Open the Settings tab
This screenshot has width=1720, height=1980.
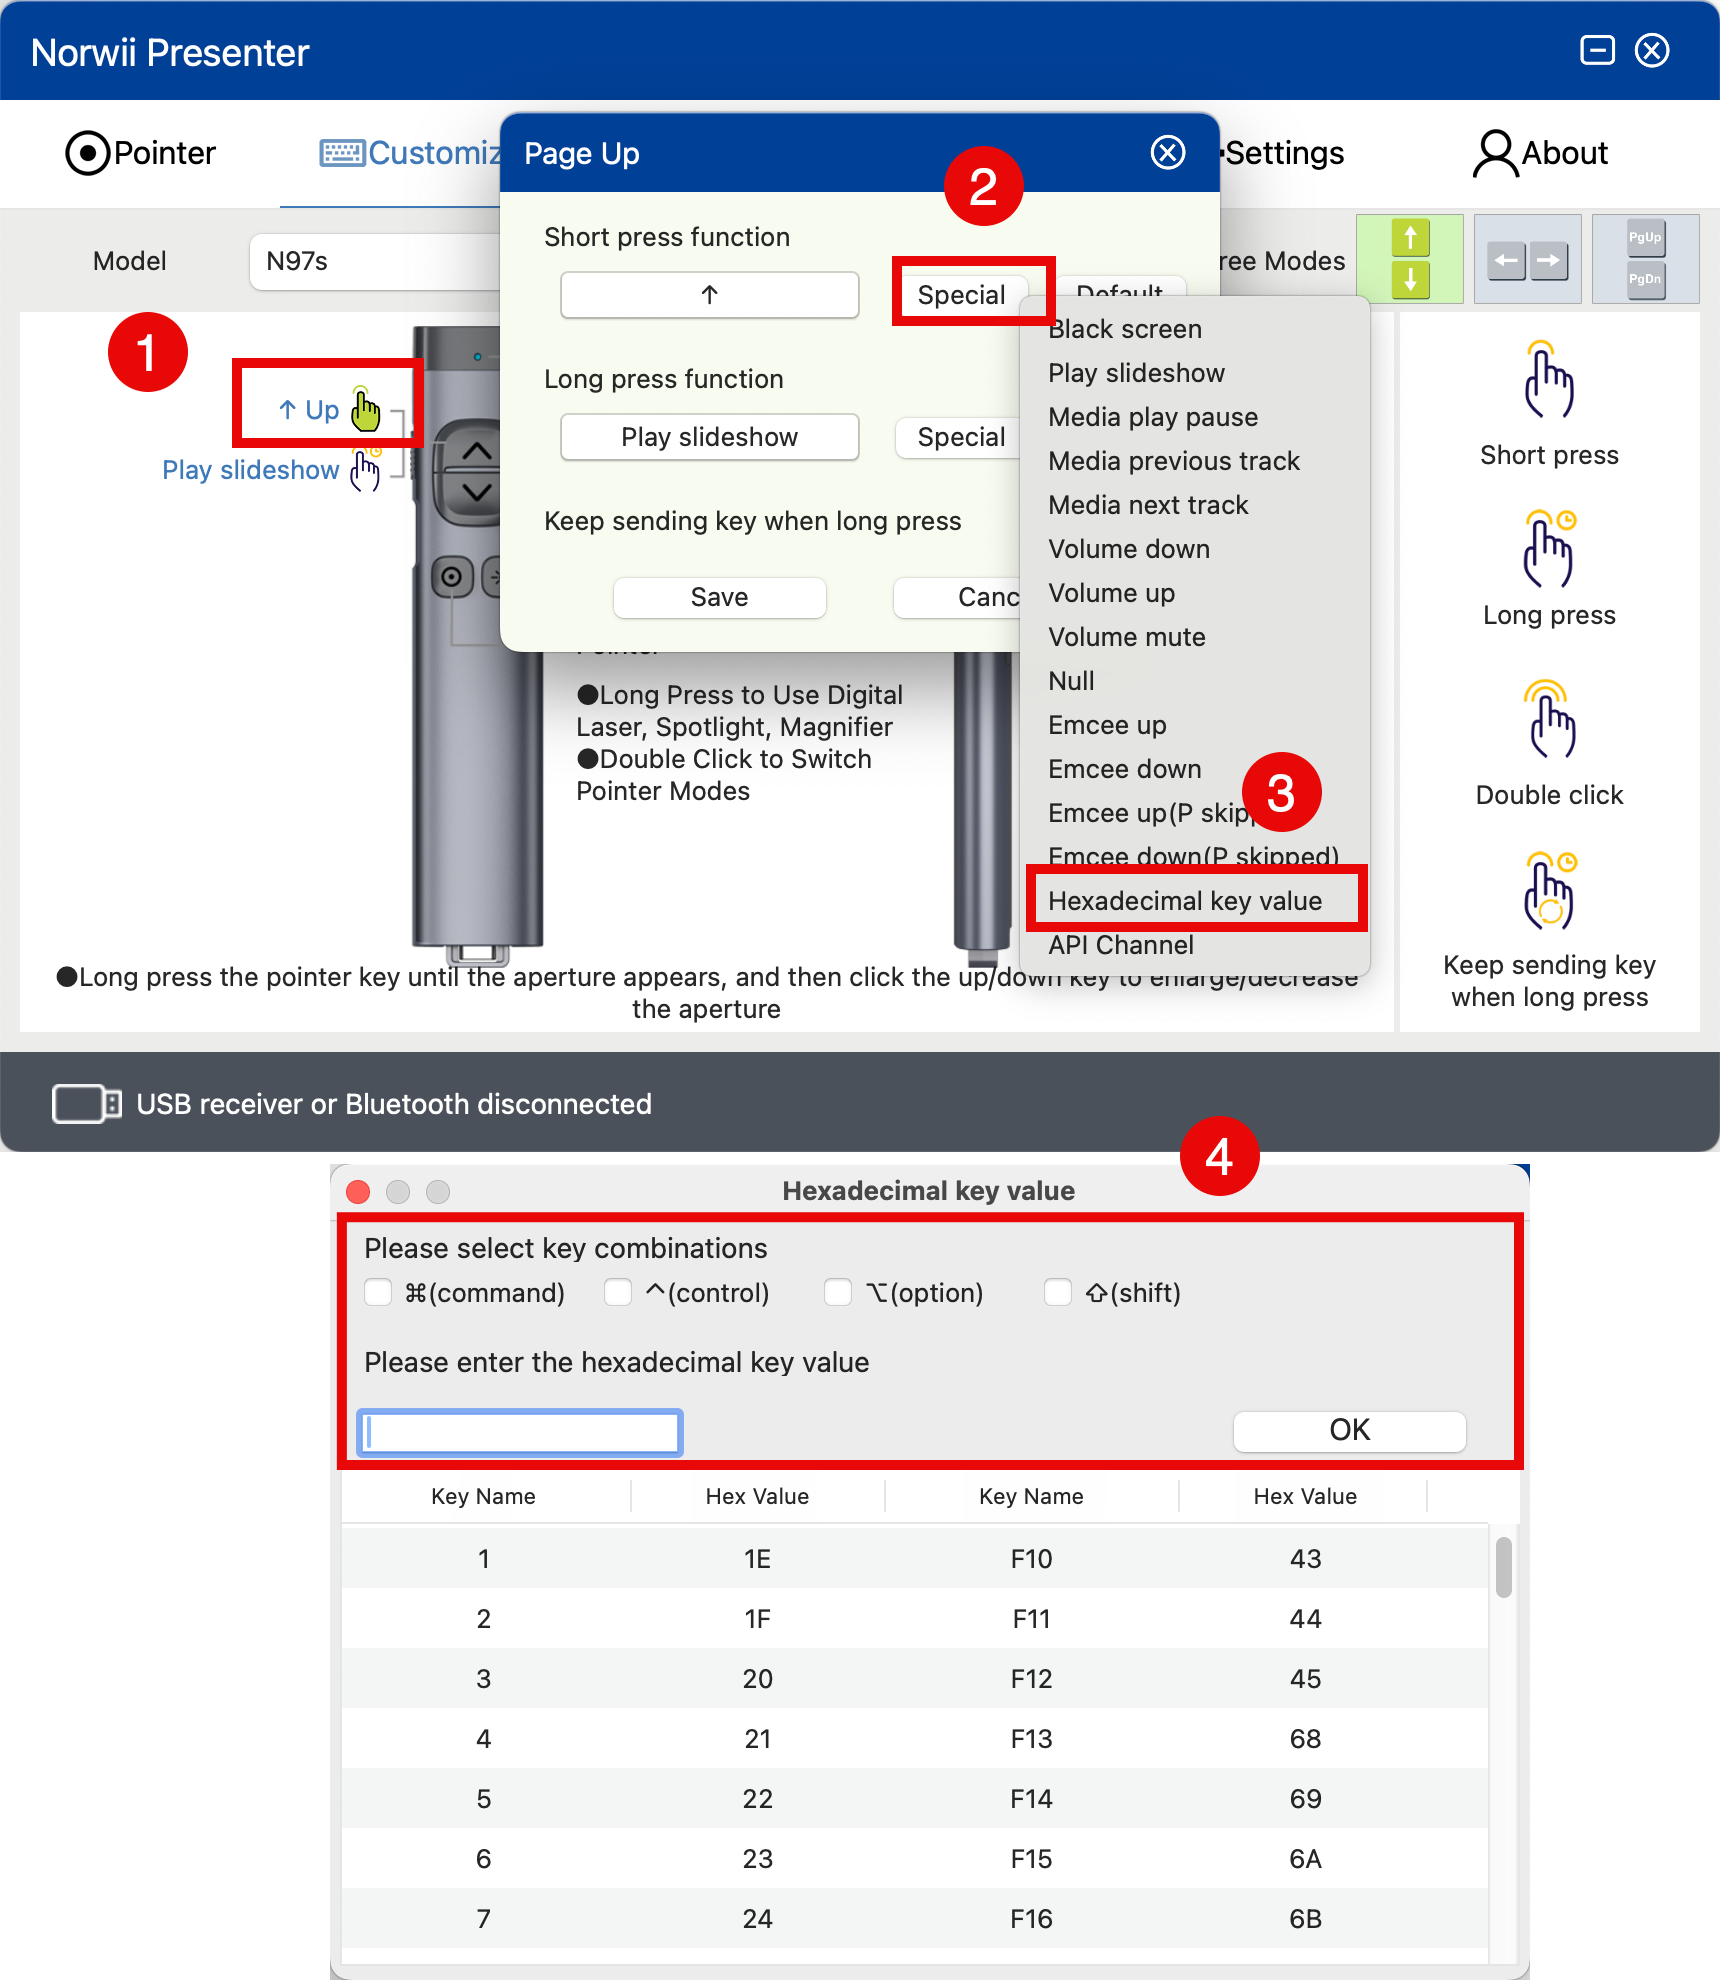tap(1284, 153)
